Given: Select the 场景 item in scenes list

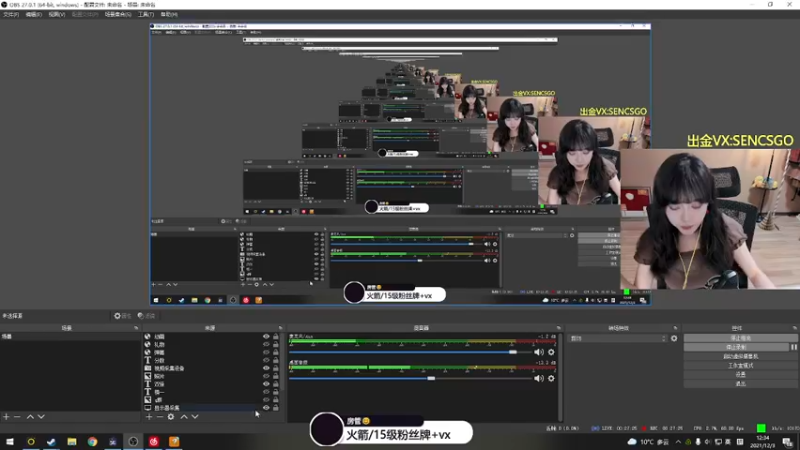Looking at the screenshot, I should pyautogui.click(x=70, y=337).
